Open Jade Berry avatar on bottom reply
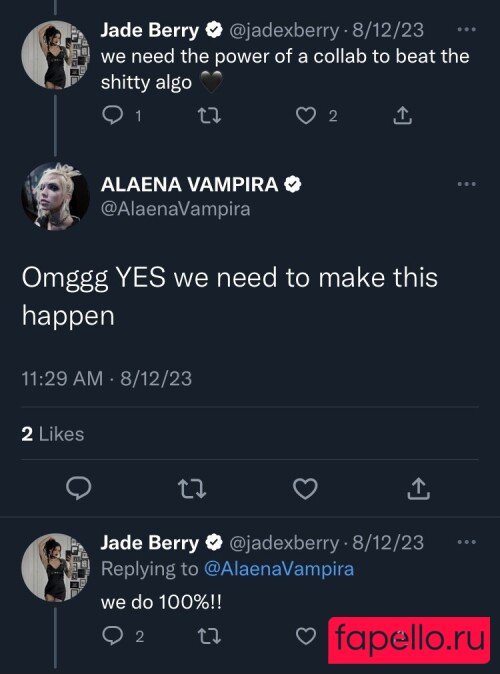 [55, 567]
